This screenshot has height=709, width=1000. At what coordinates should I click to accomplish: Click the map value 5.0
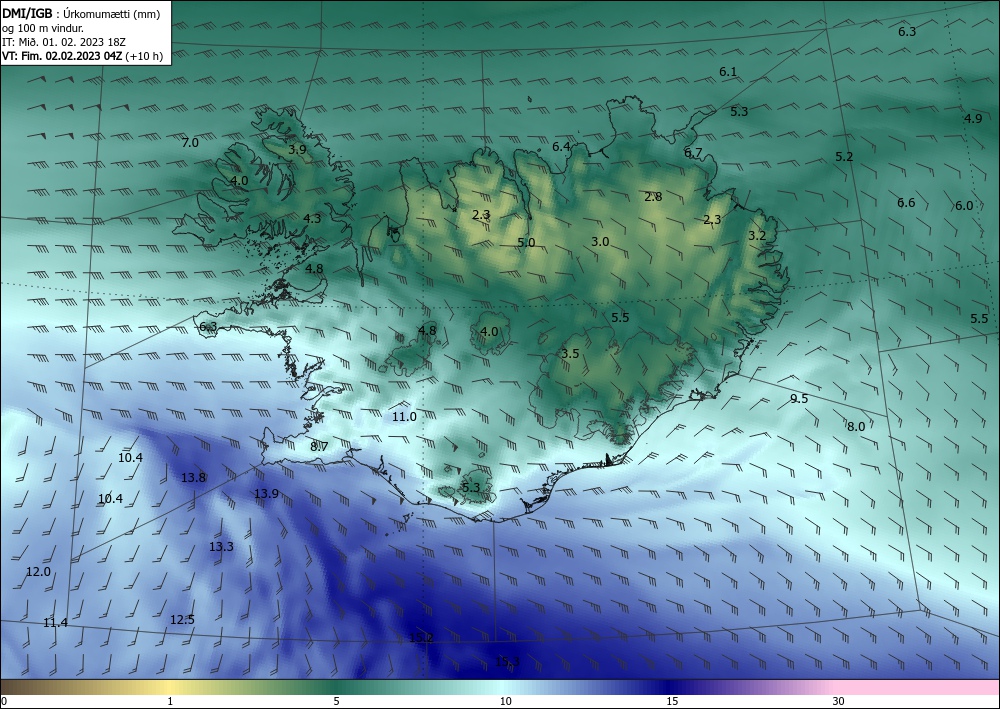(x=526, y=242)
